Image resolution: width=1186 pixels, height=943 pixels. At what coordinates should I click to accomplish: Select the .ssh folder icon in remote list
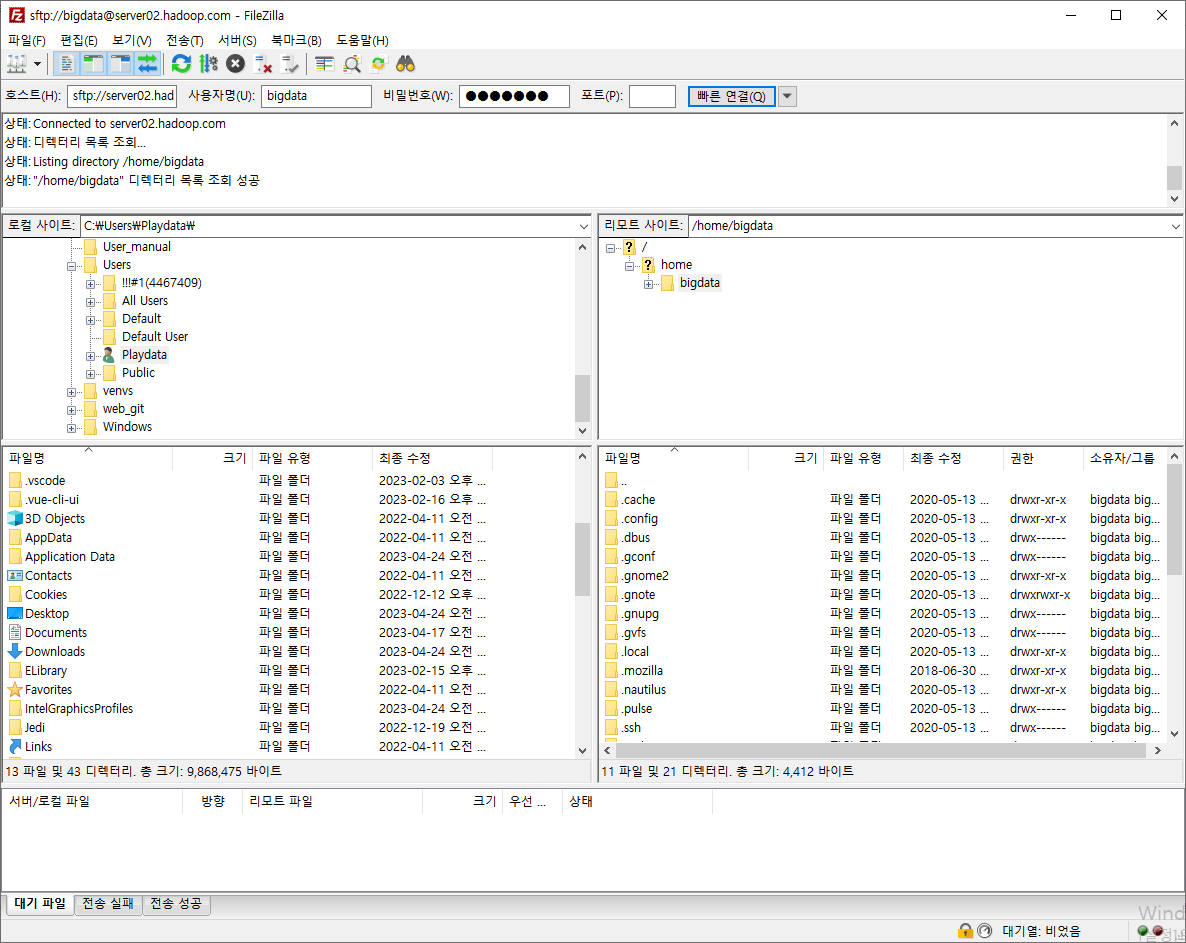612,727
